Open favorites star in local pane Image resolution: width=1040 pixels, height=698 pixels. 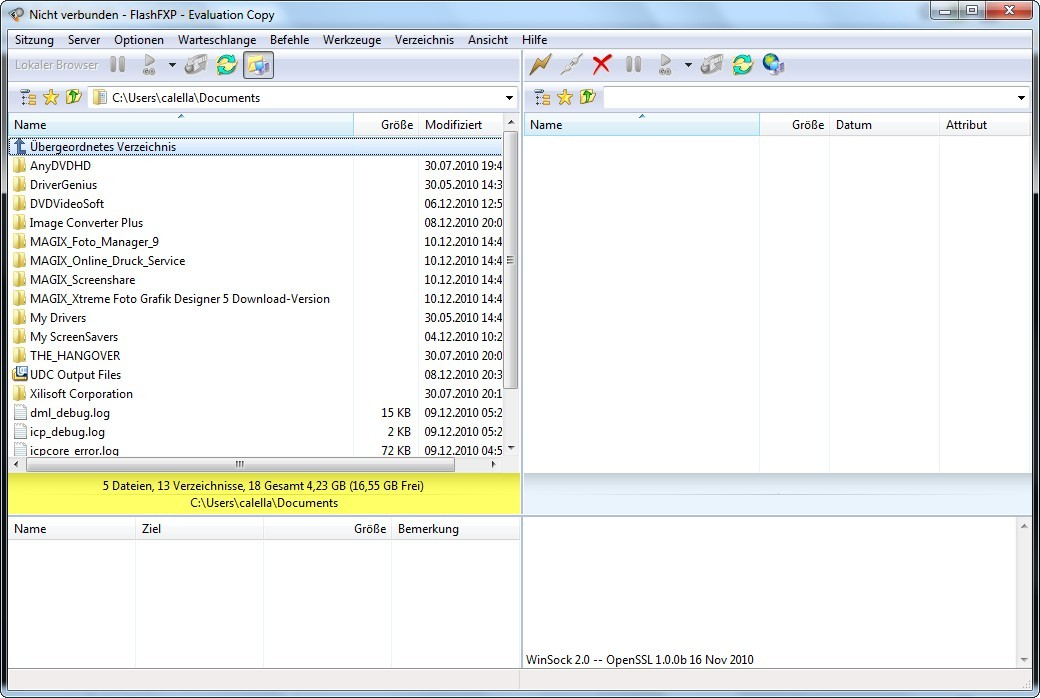[x=51, y=98]
